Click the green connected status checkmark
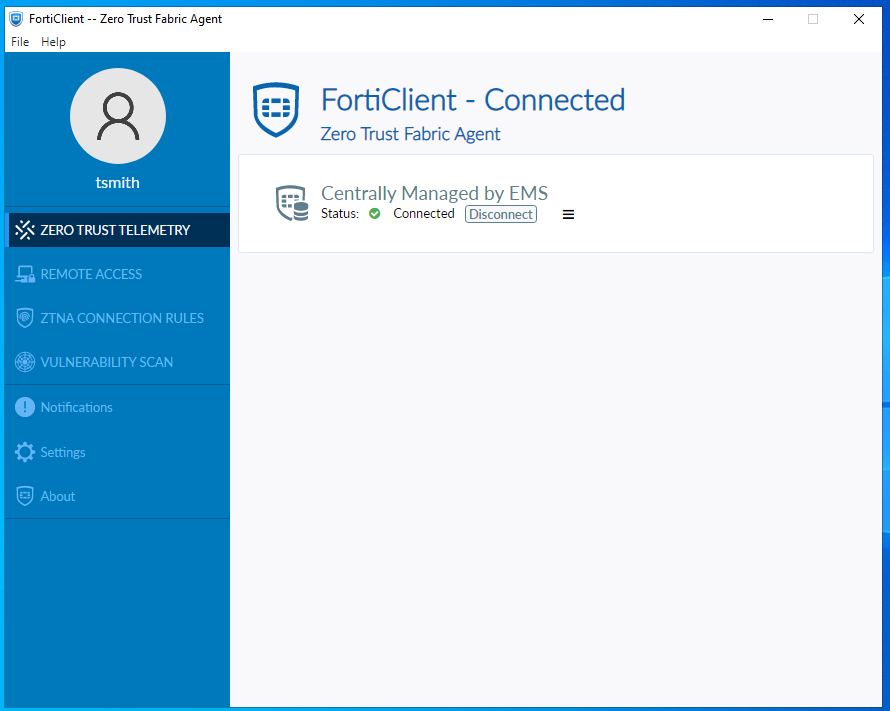Screen dimensions: 890x711 pyautogui.click(x=375, y=213)
